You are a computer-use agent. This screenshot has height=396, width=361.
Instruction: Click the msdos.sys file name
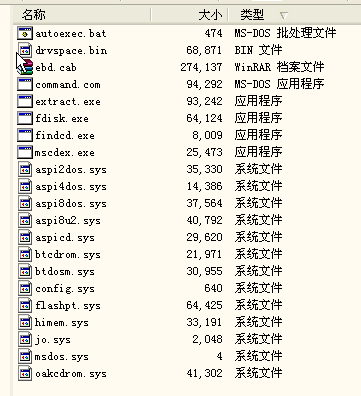click(x=62, y=357)
